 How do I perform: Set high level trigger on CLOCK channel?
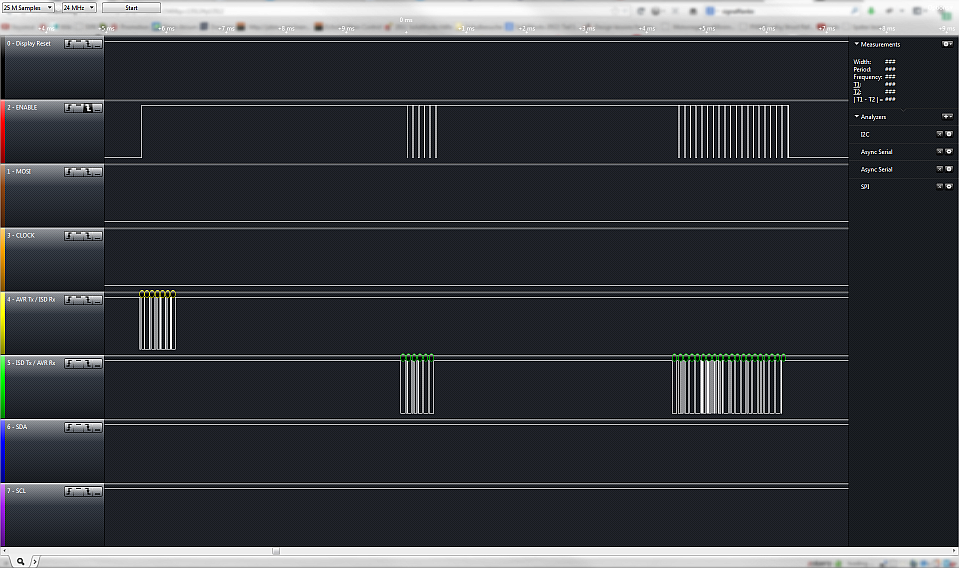(78, 236)
